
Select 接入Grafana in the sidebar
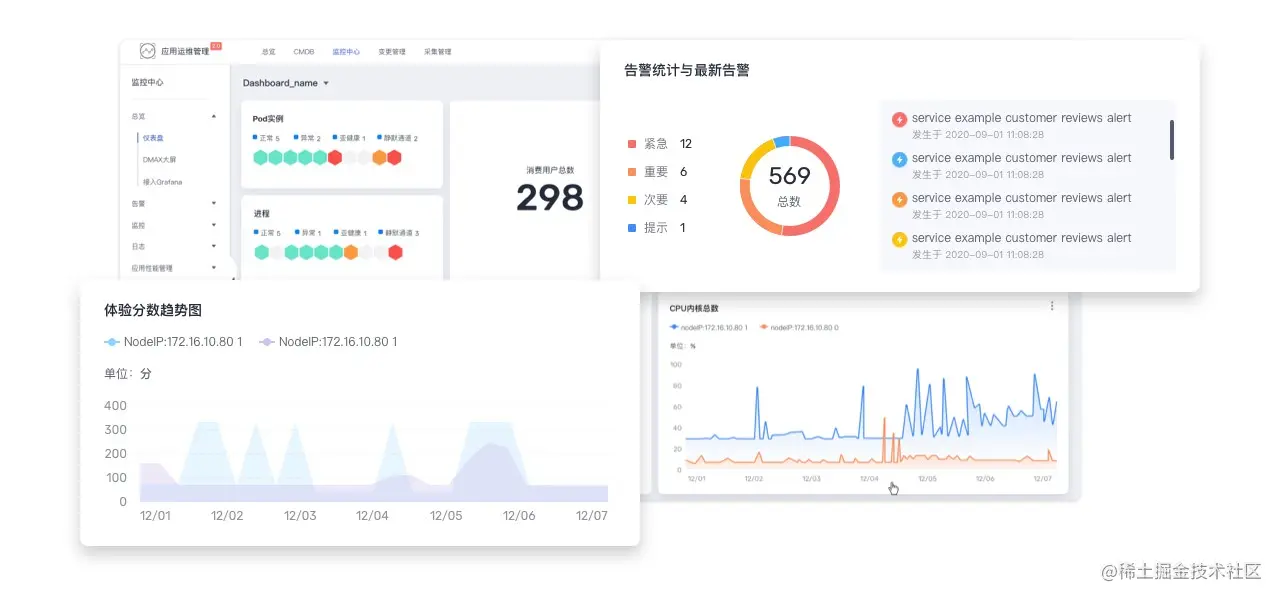pos(163,182)
